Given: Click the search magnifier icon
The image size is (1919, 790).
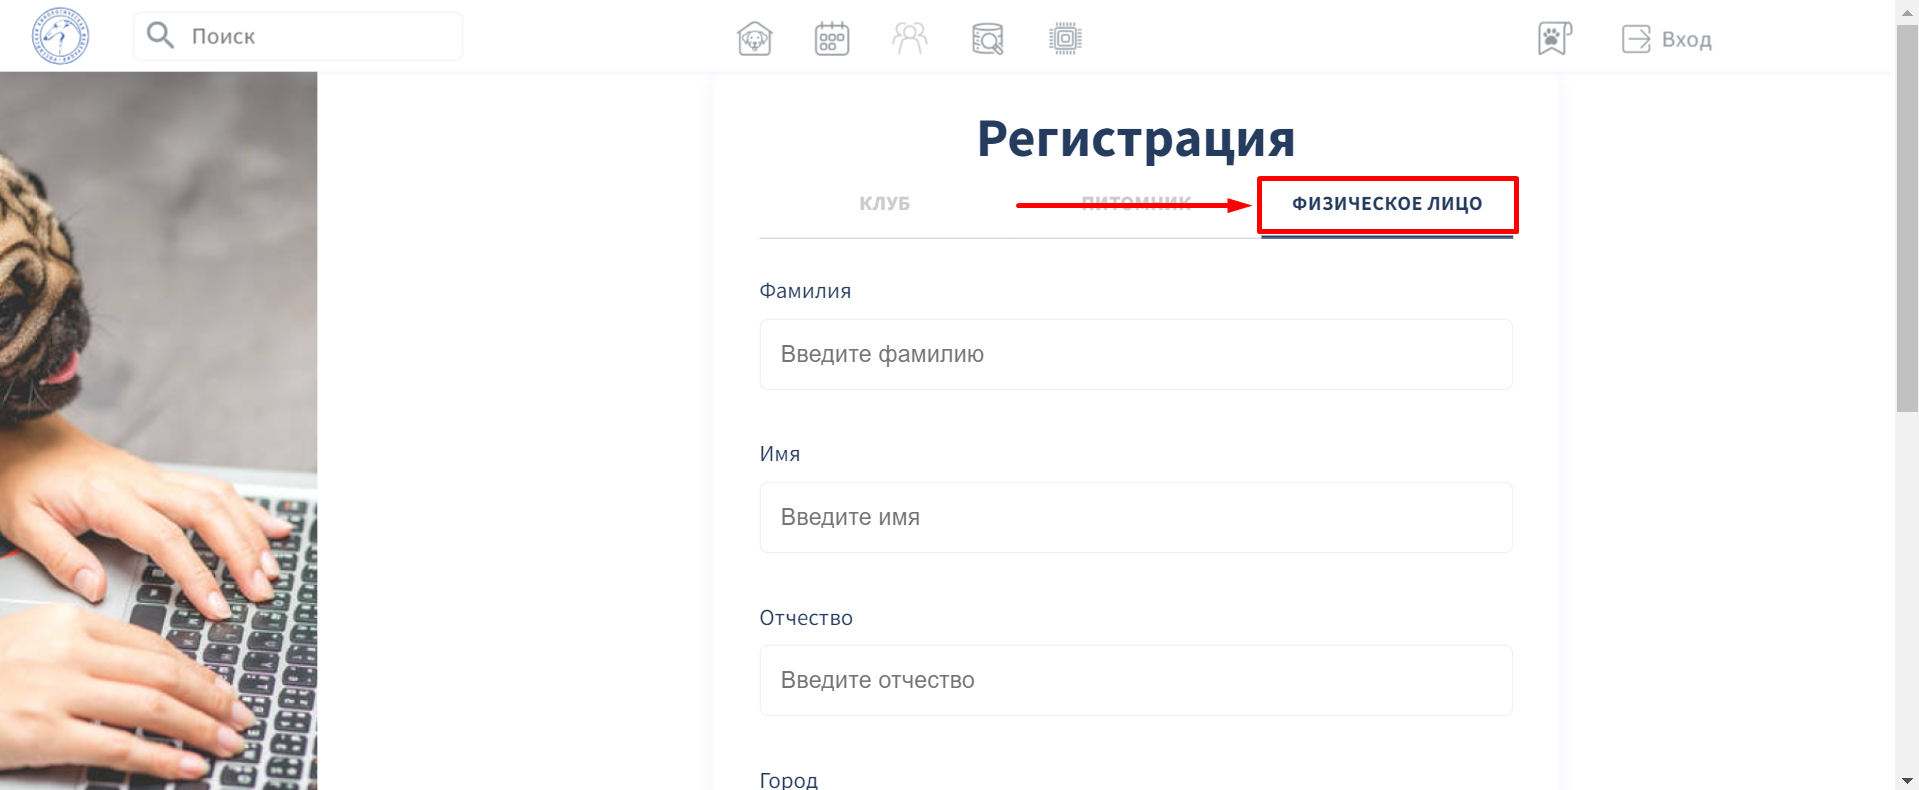Looking at the screenshot, I should (x=160, y=36).
